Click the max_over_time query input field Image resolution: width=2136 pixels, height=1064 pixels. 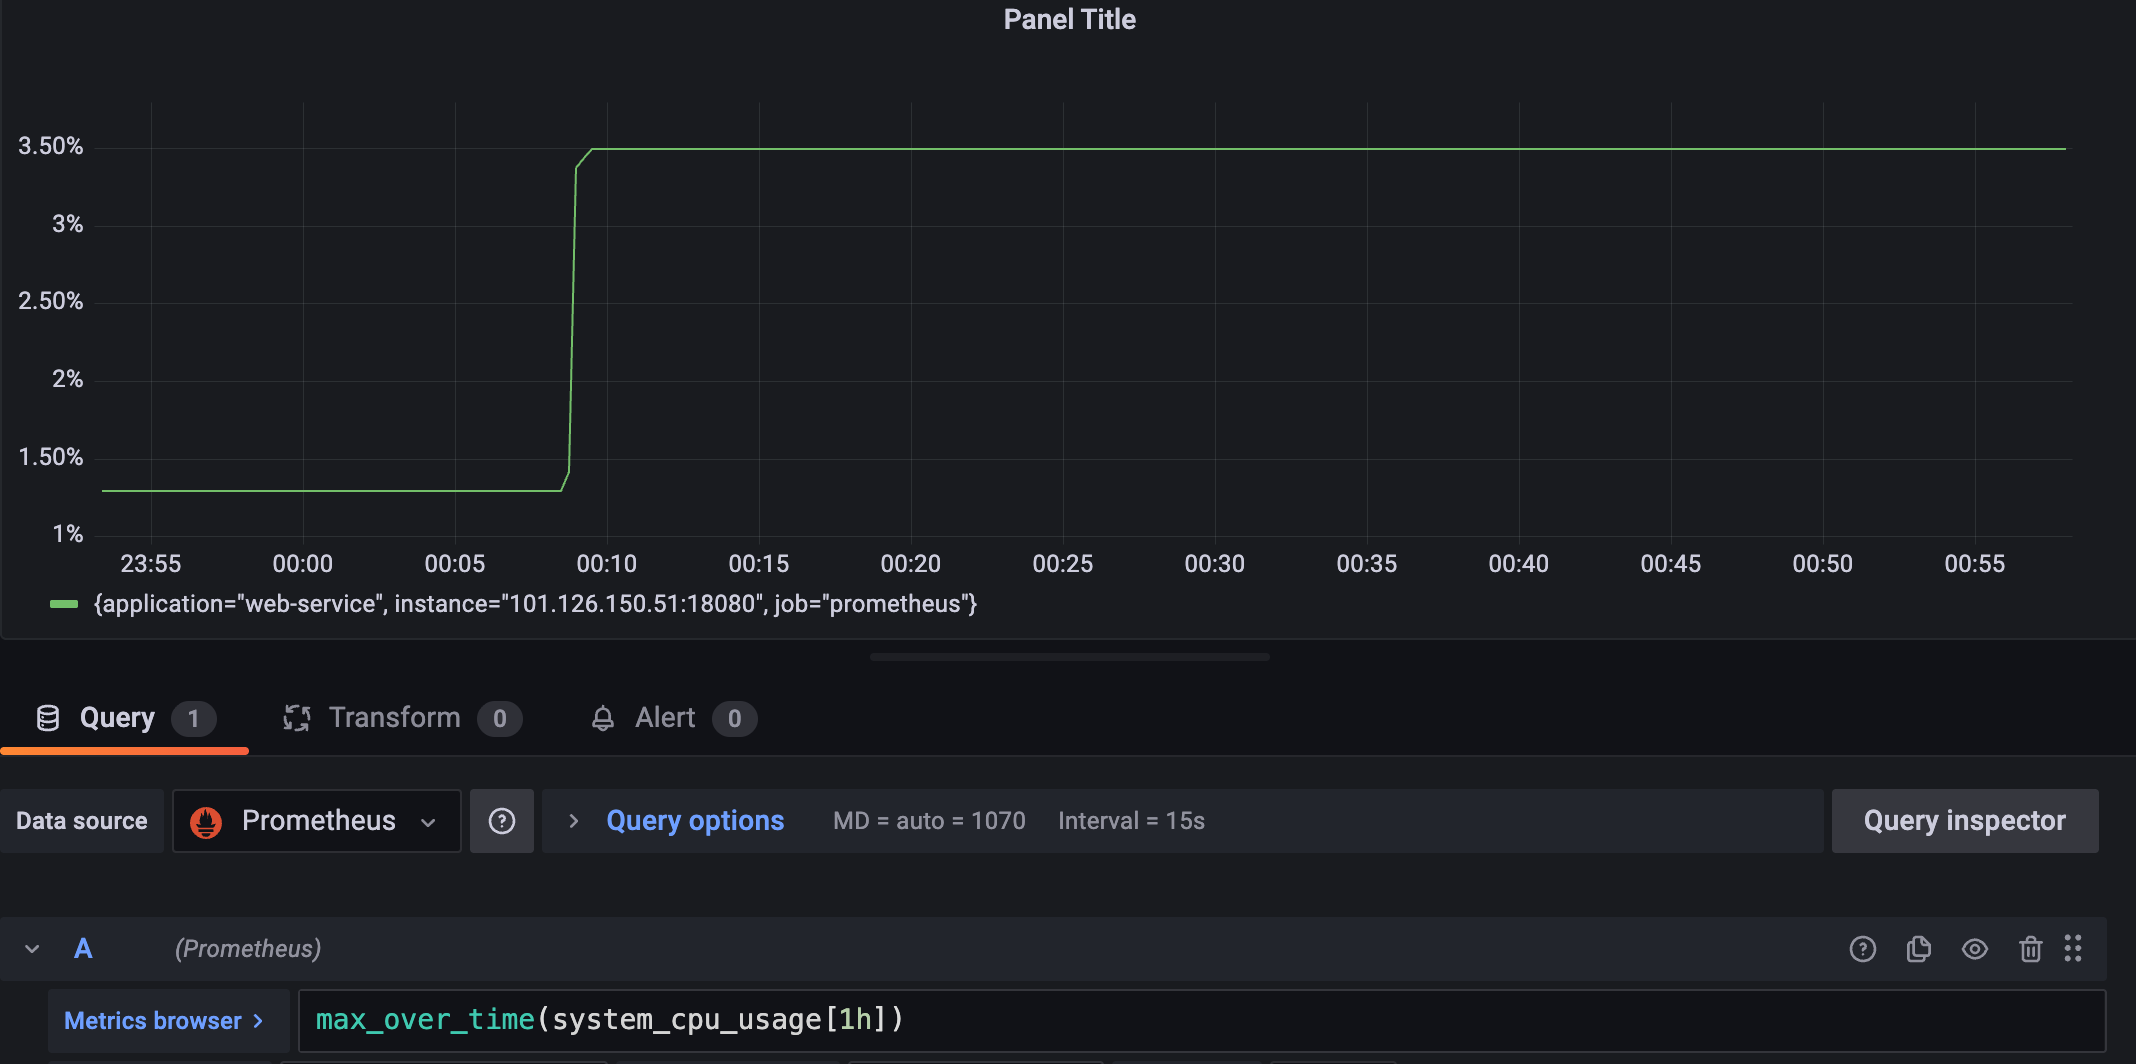1200,1020
